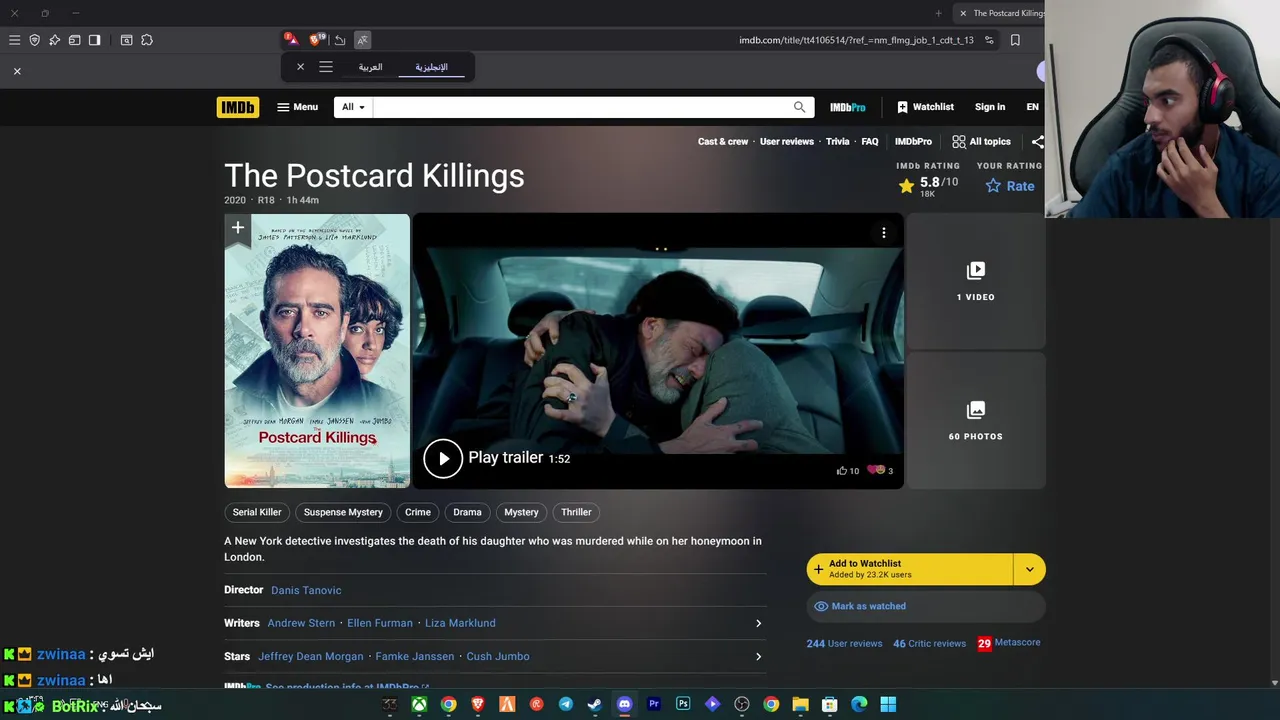Select the Thriller genre chip
Image resolution: width=1280 pixels, height=720 pixels.
click(576, 512)
